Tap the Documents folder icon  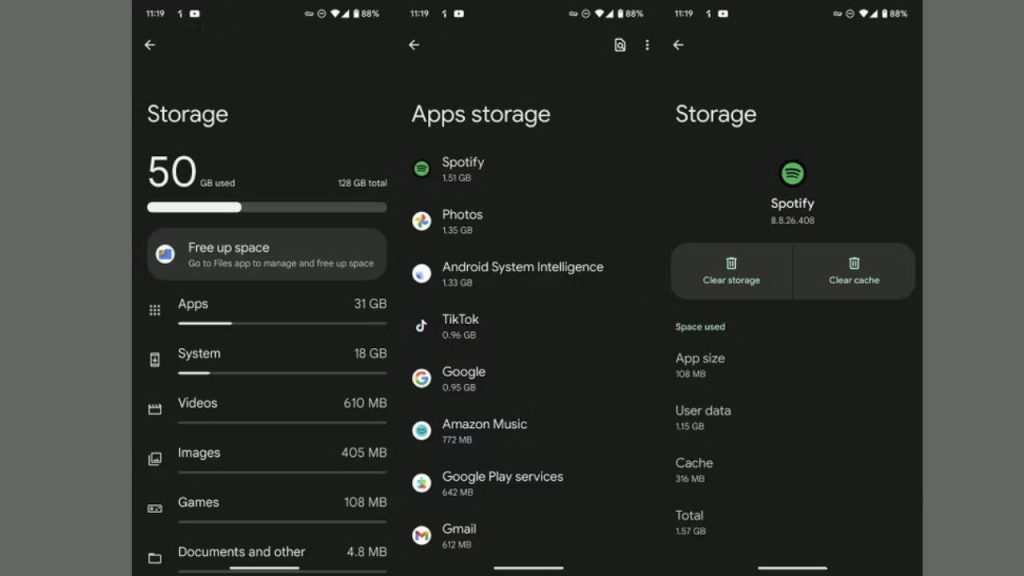155,558
